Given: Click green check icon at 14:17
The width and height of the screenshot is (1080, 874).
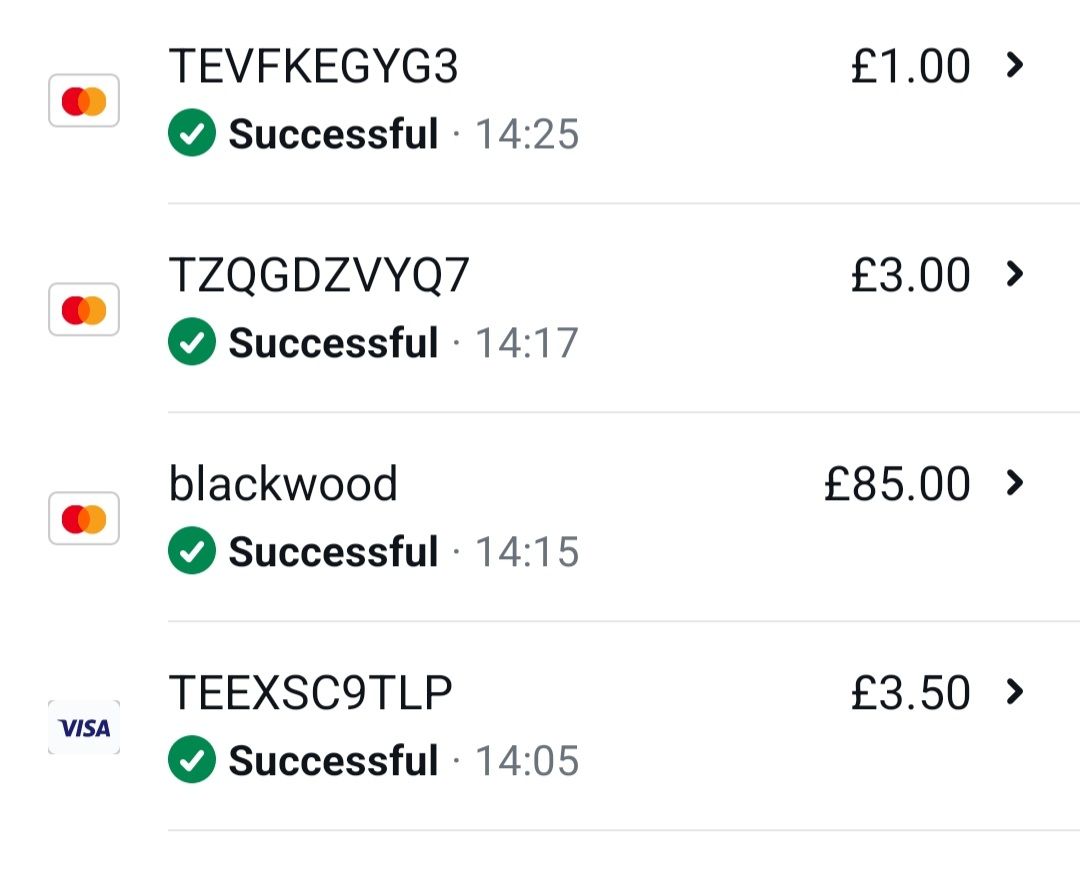Looking at the screenshot, I should [x=191, y=341].
